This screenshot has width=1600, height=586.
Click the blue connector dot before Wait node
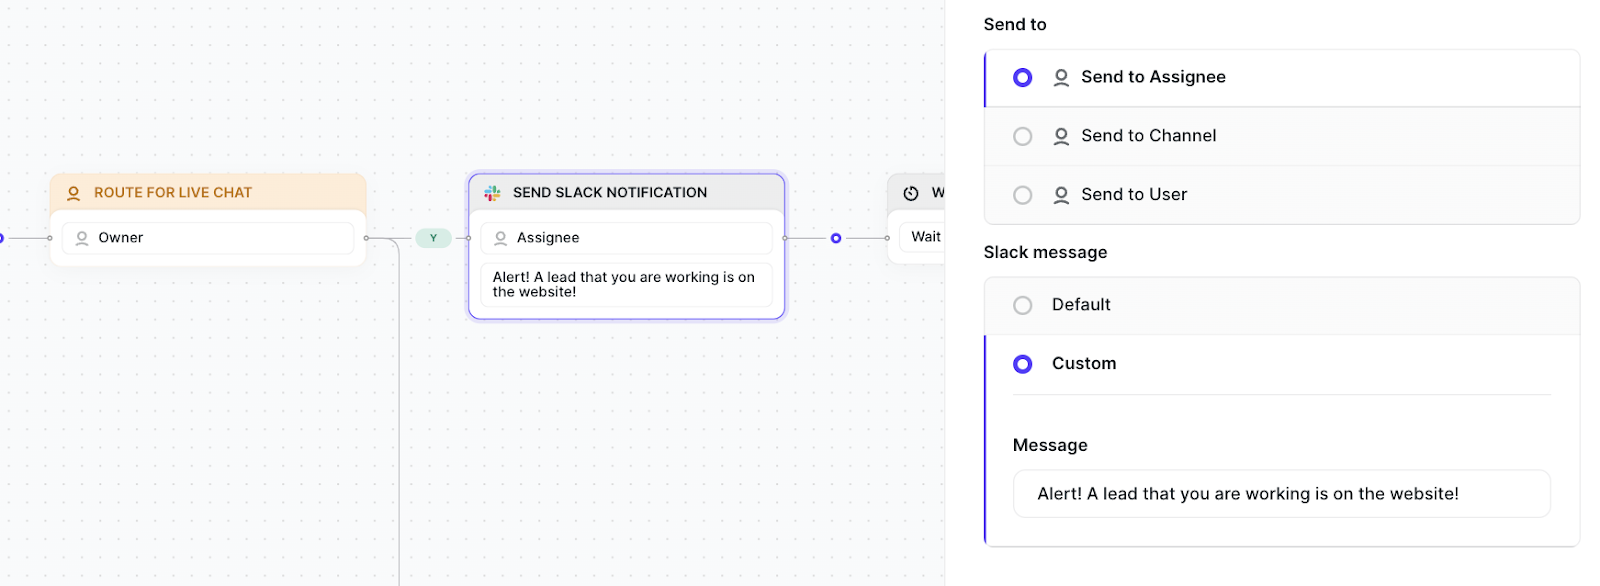pyautogui.click(x=836, y=238)
